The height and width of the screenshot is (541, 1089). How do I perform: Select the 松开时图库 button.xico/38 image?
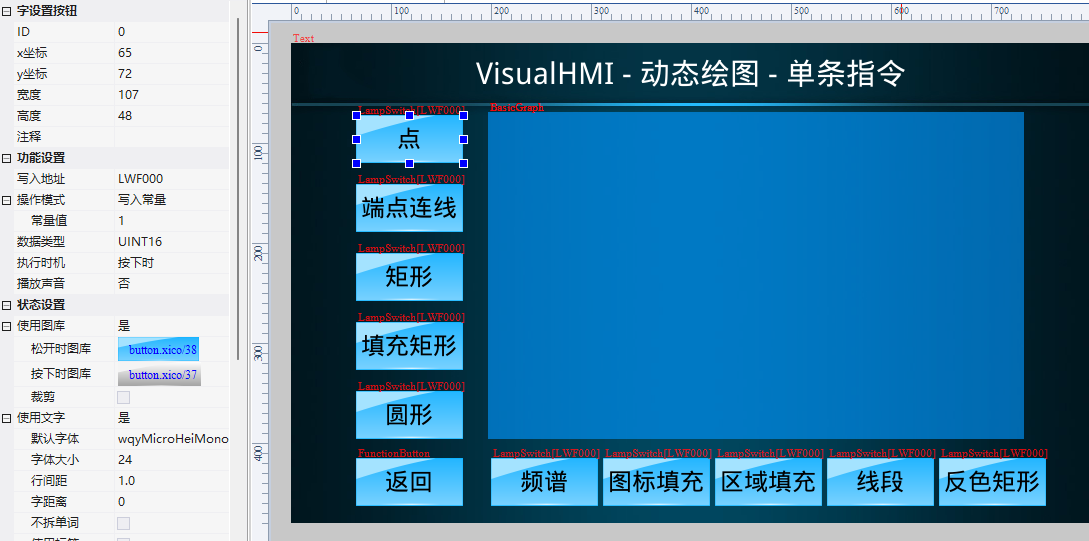point(158,349)
